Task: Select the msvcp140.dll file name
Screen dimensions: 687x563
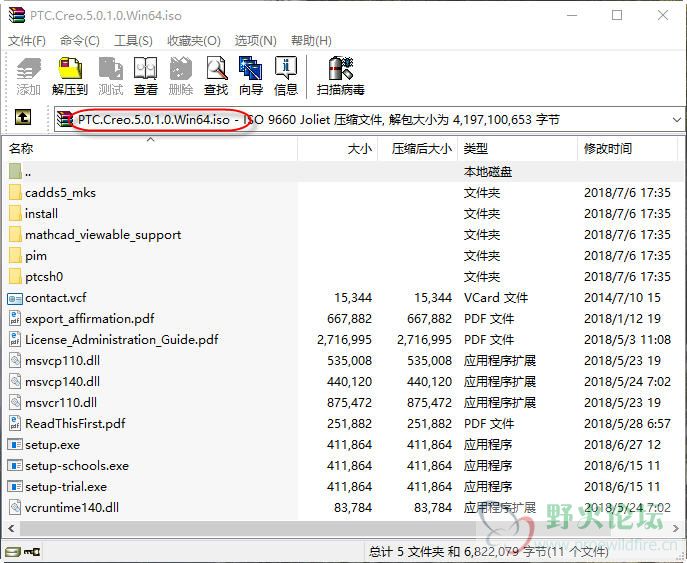Action: click(x=63, y=382)
